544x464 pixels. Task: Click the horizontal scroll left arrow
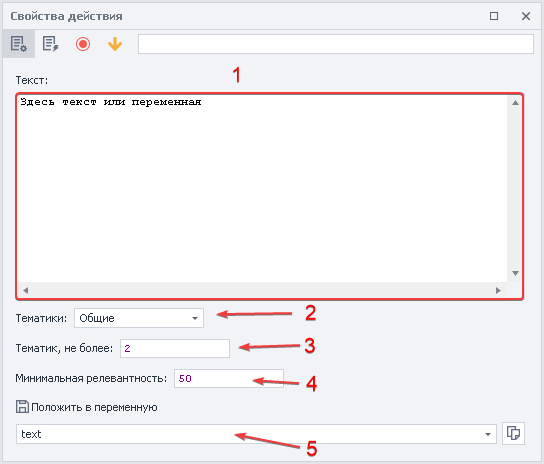(25, 290)
